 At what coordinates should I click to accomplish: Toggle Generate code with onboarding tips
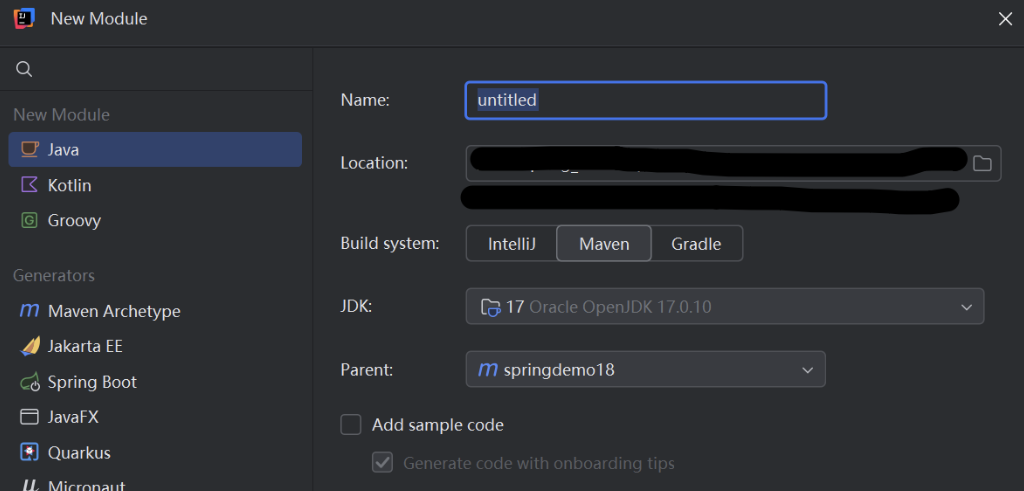coord(382,464)
